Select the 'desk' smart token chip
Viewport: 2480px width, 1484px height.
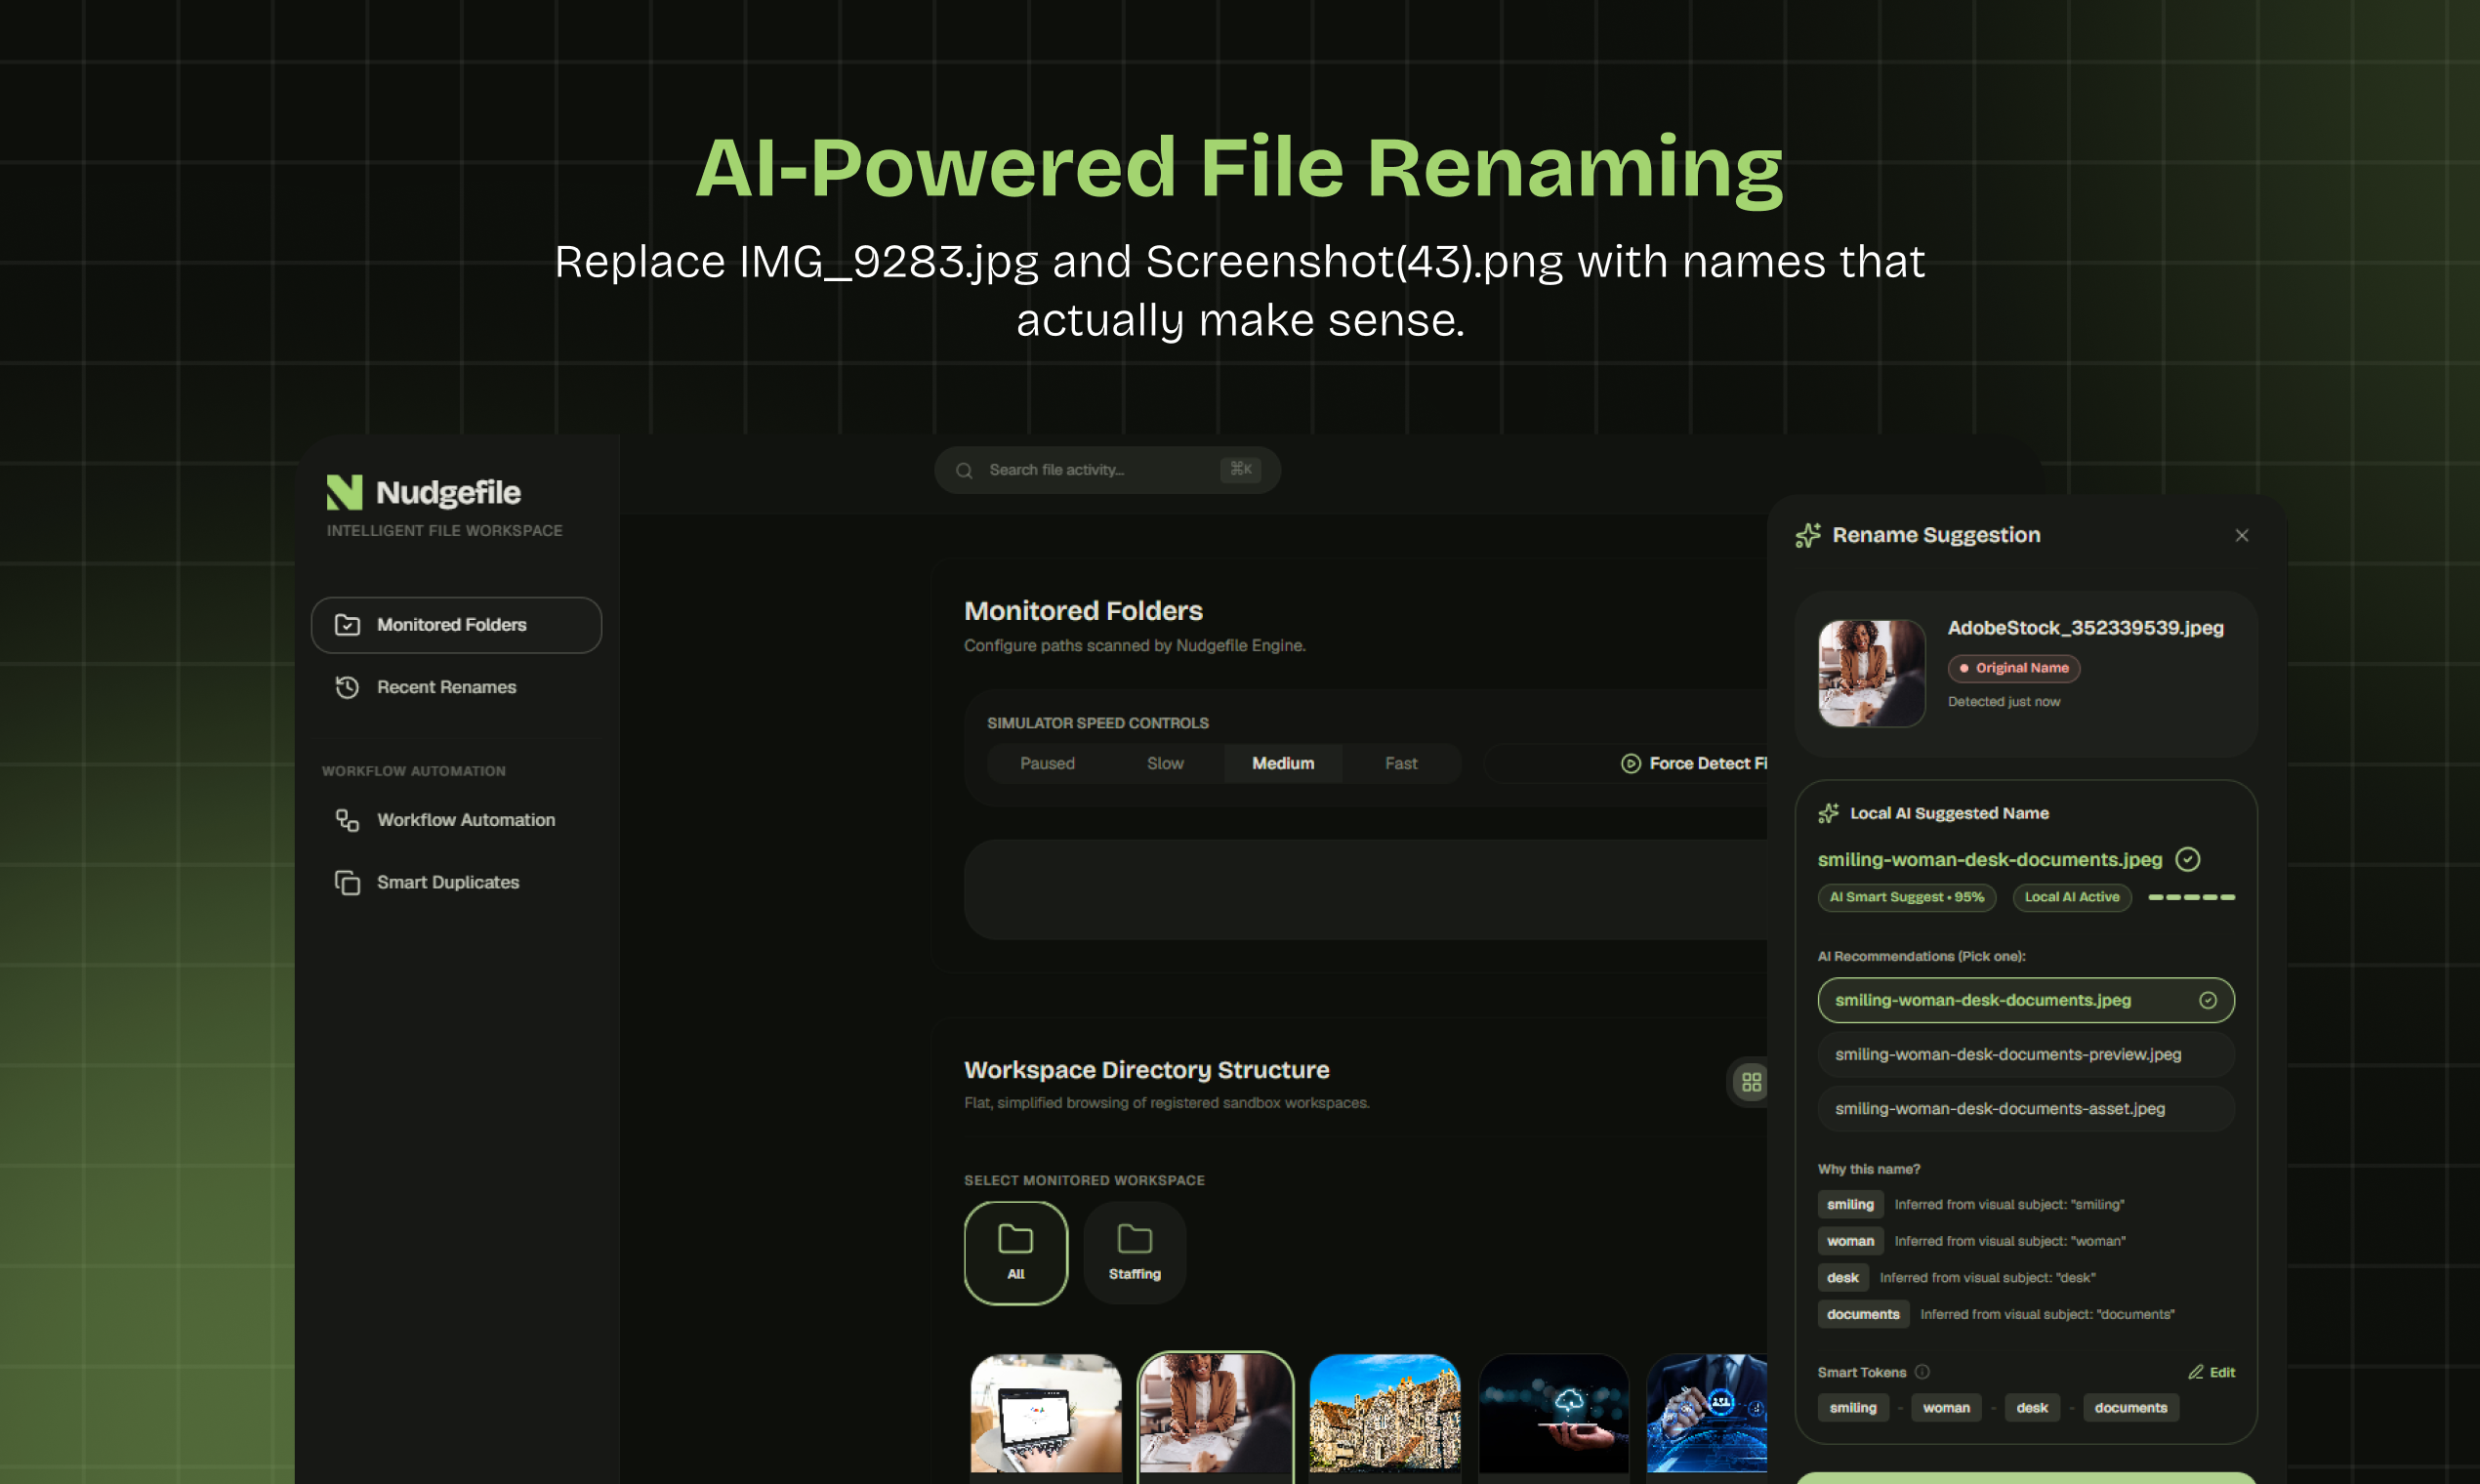pyautogui.click(x=2032, y=1408)
